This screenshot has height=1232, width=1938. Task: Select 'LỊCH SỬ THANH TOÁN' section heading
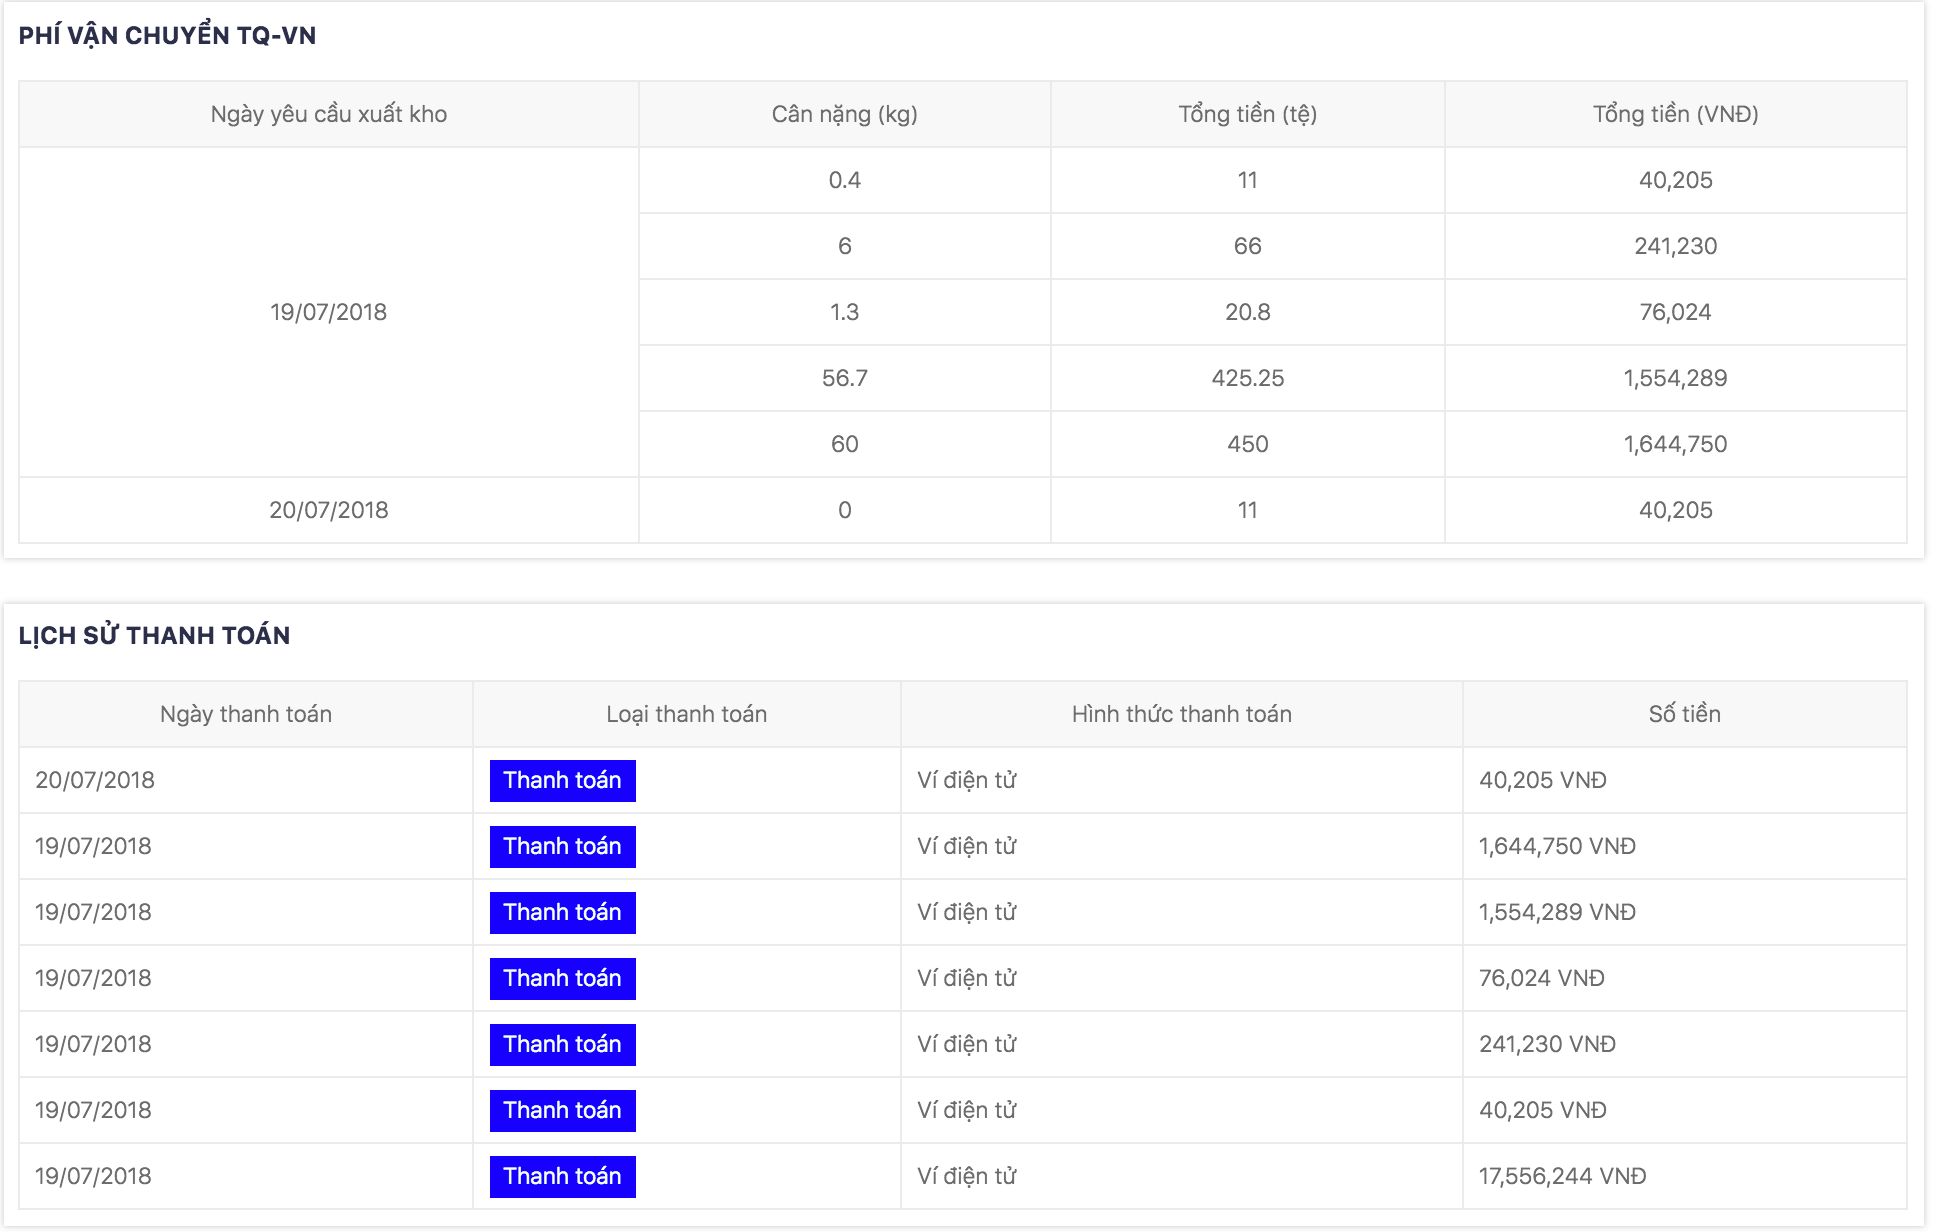pos(154,636)
